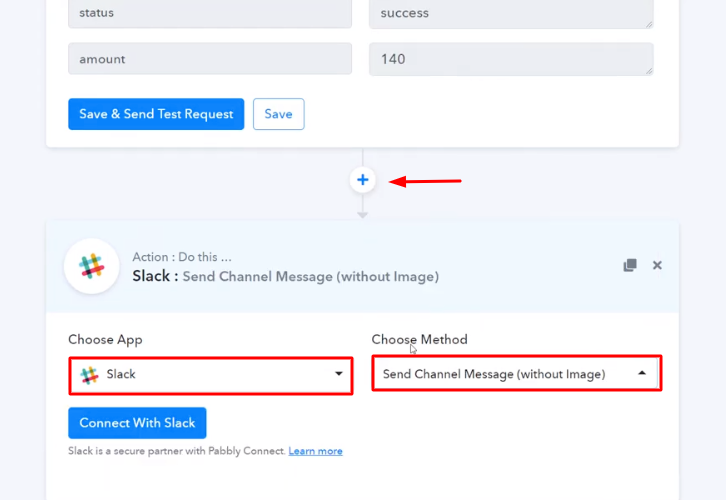Click the outlined Save button
The width and height of the screenshot is (726, 500).
point(278,114)
